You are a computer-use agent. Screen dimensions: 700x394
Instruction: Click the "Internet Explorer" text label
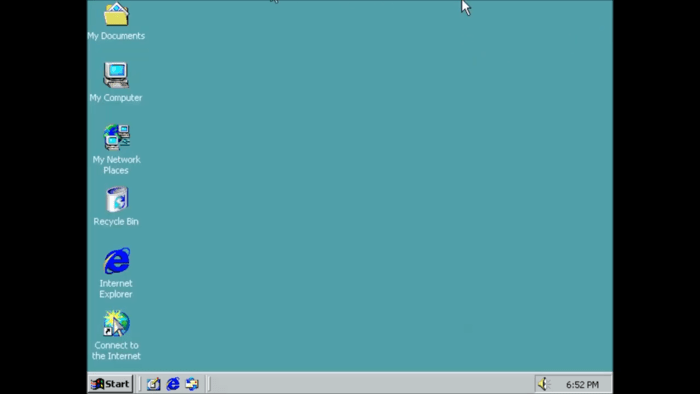tap(116, 289)
